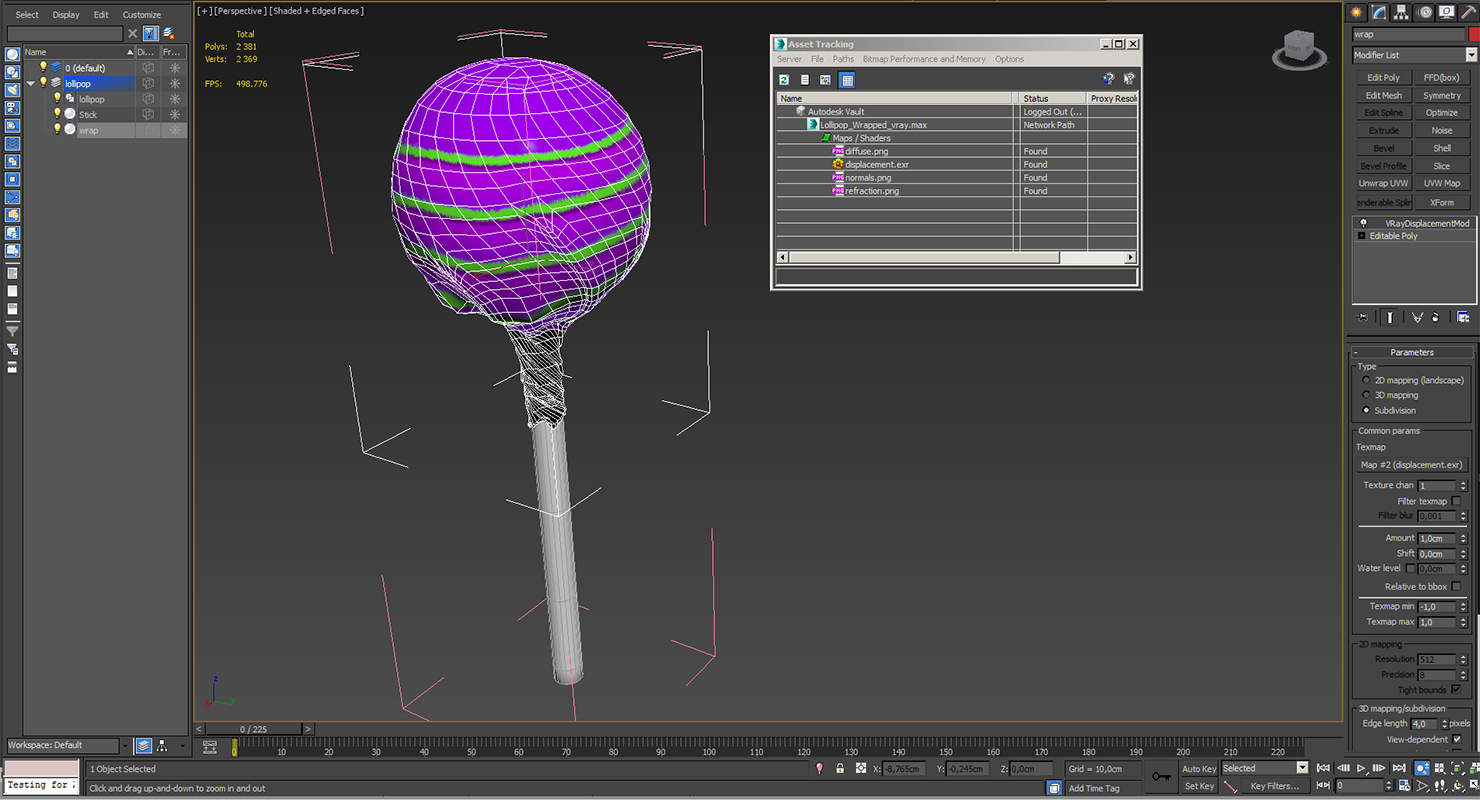Screen dimensions: 1480x800
Task: Open the Utilities hammer tab
Action: [1470, 12]
